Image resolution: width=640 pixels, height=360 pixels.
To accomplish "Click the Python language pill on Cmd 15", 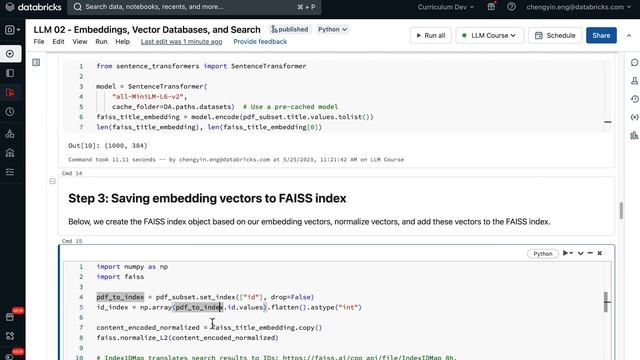I will pos(542,253).
